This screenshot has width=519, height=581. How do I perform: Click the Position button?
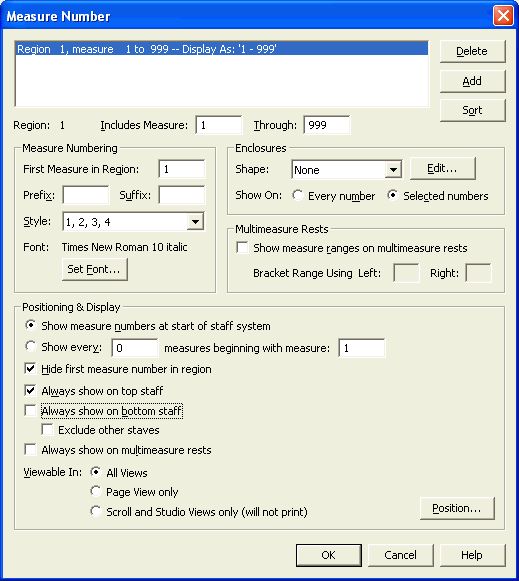pos(457,508)
